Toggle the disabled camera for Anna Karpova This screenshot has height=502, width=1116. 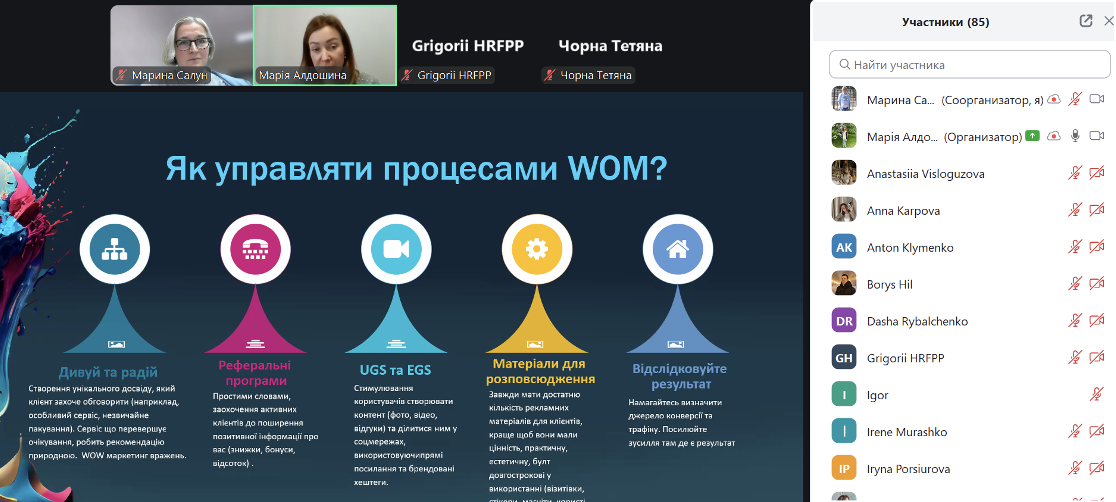pos(1096,210)
